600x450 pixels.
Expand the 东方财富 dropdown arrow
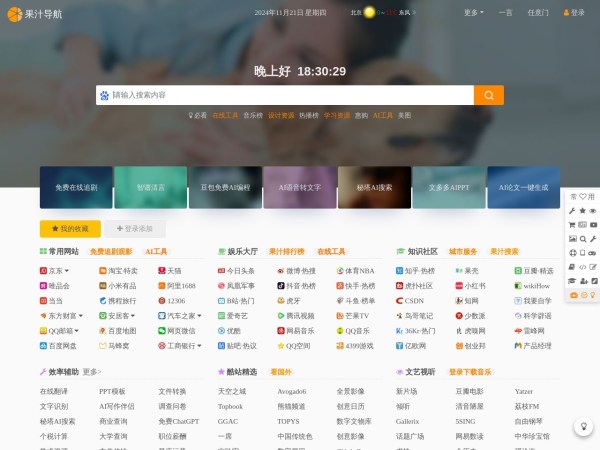82,315
